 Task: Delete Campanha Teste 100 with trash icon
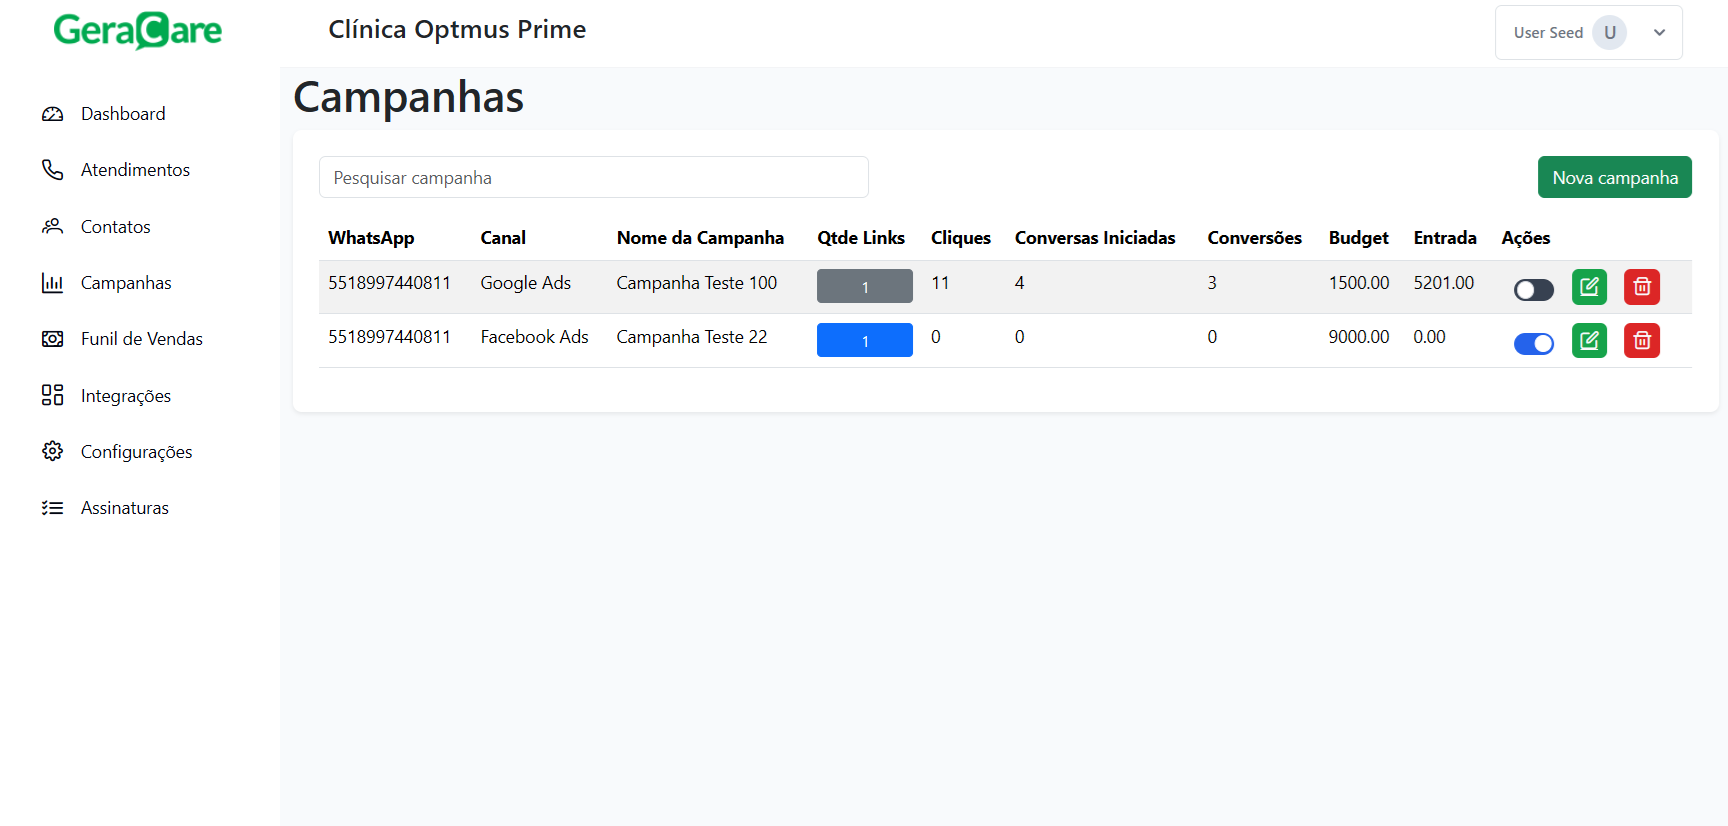tap(1641, 287)
